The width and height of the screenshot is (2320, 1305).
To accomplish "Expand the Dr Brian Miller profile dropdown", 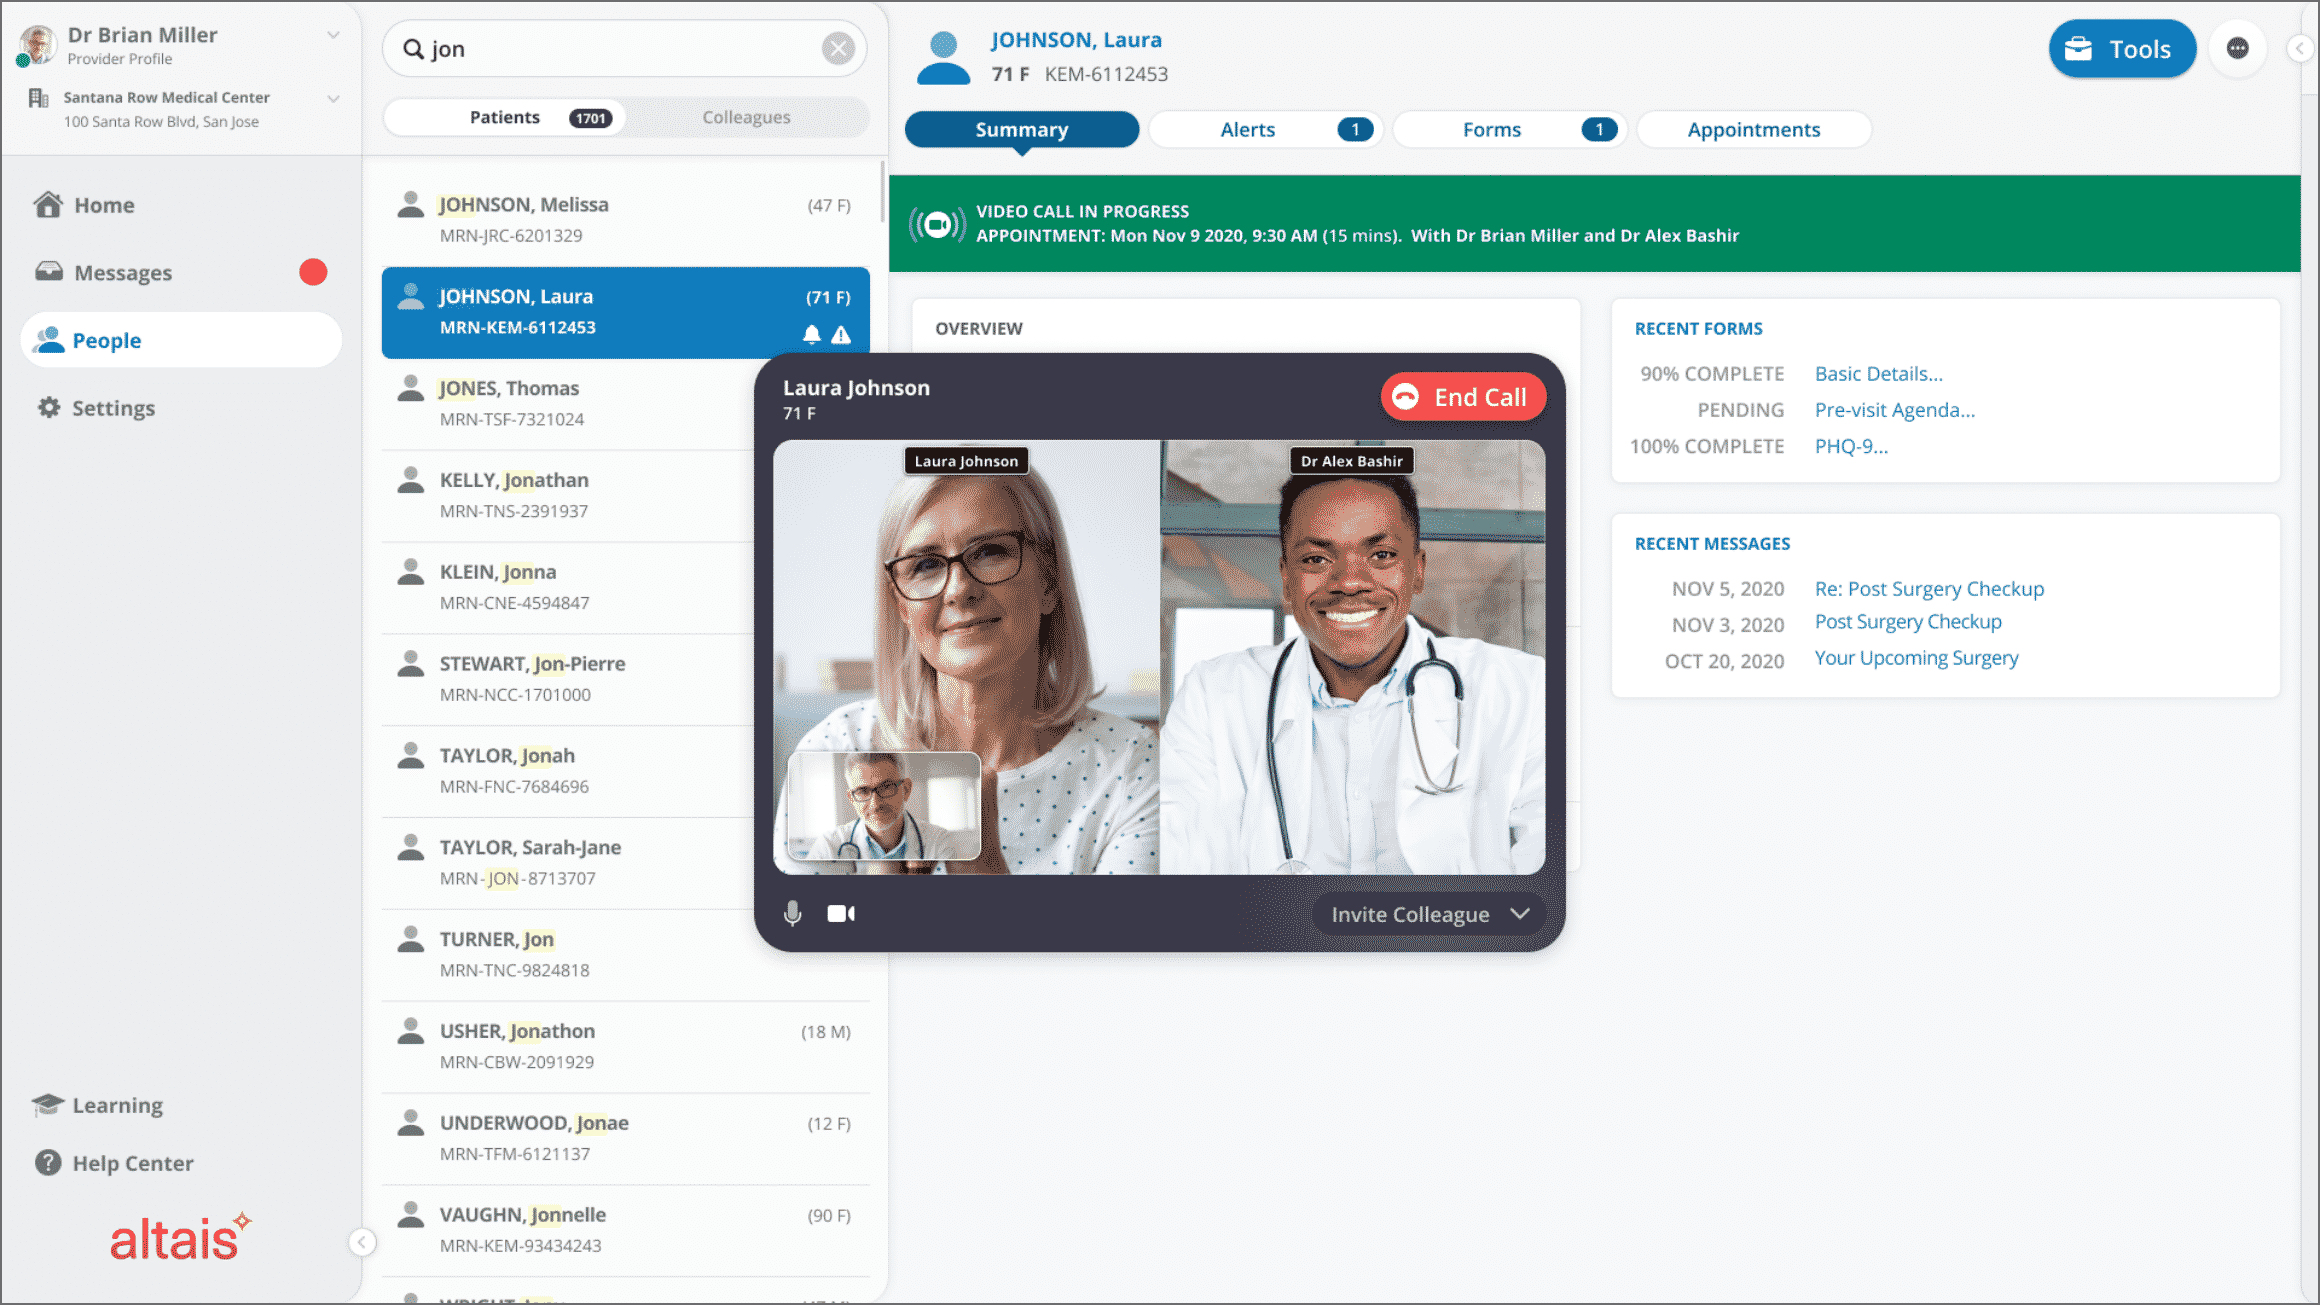I will (x=333, y=35).
